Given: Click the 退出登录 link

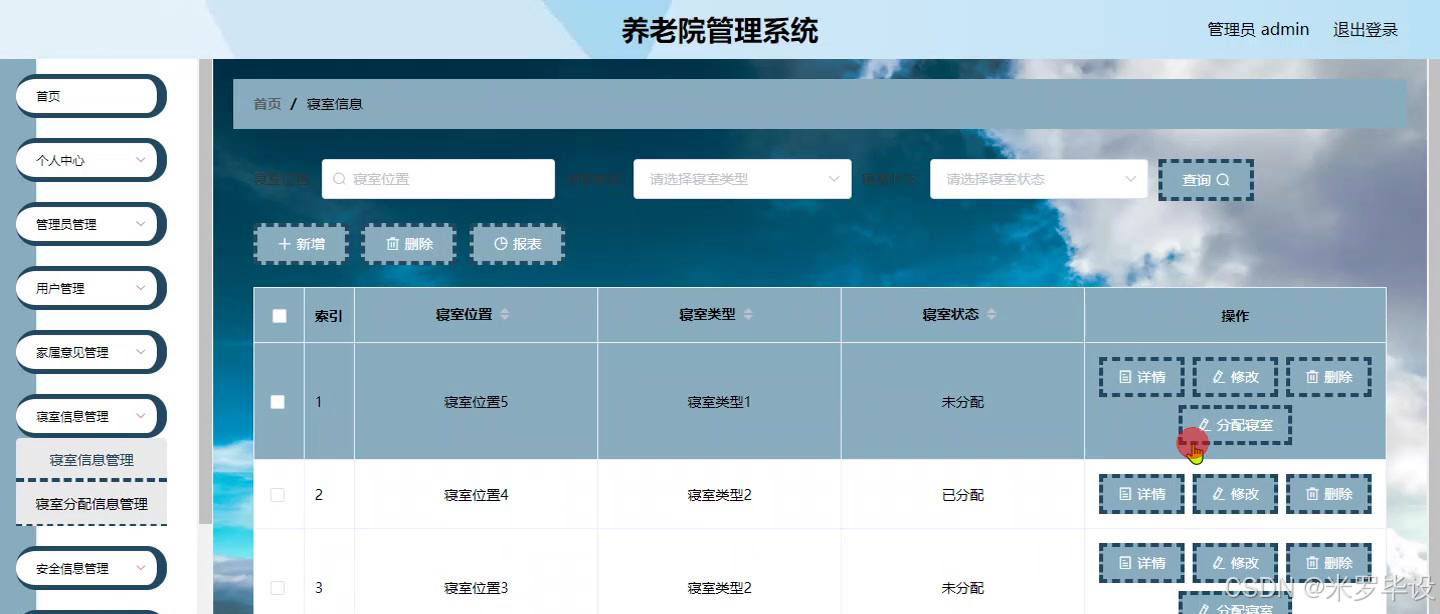Looking at the screenshot, I should click(x=1364, y=29).
